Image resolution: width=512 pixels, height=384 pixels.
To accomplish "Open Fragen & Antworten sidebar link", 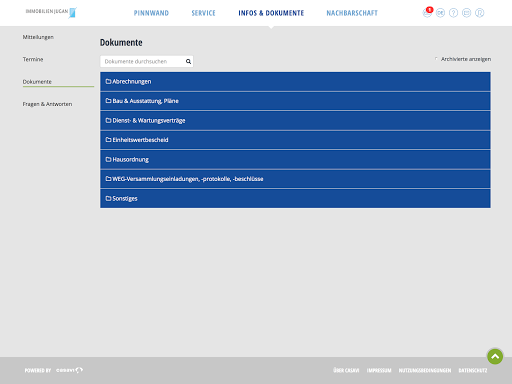I will (x=47, y=104).
